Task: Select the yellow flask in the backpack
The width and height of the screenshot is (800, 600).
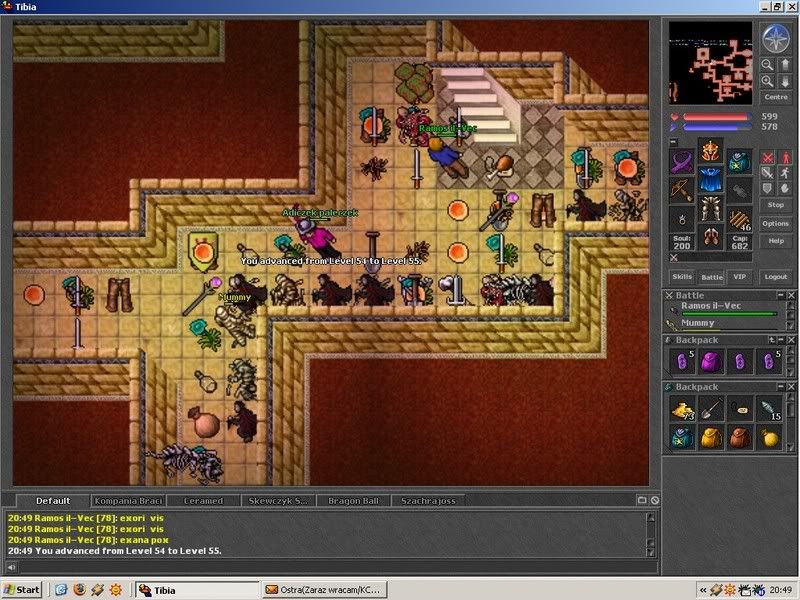Action: coord(769,437)
